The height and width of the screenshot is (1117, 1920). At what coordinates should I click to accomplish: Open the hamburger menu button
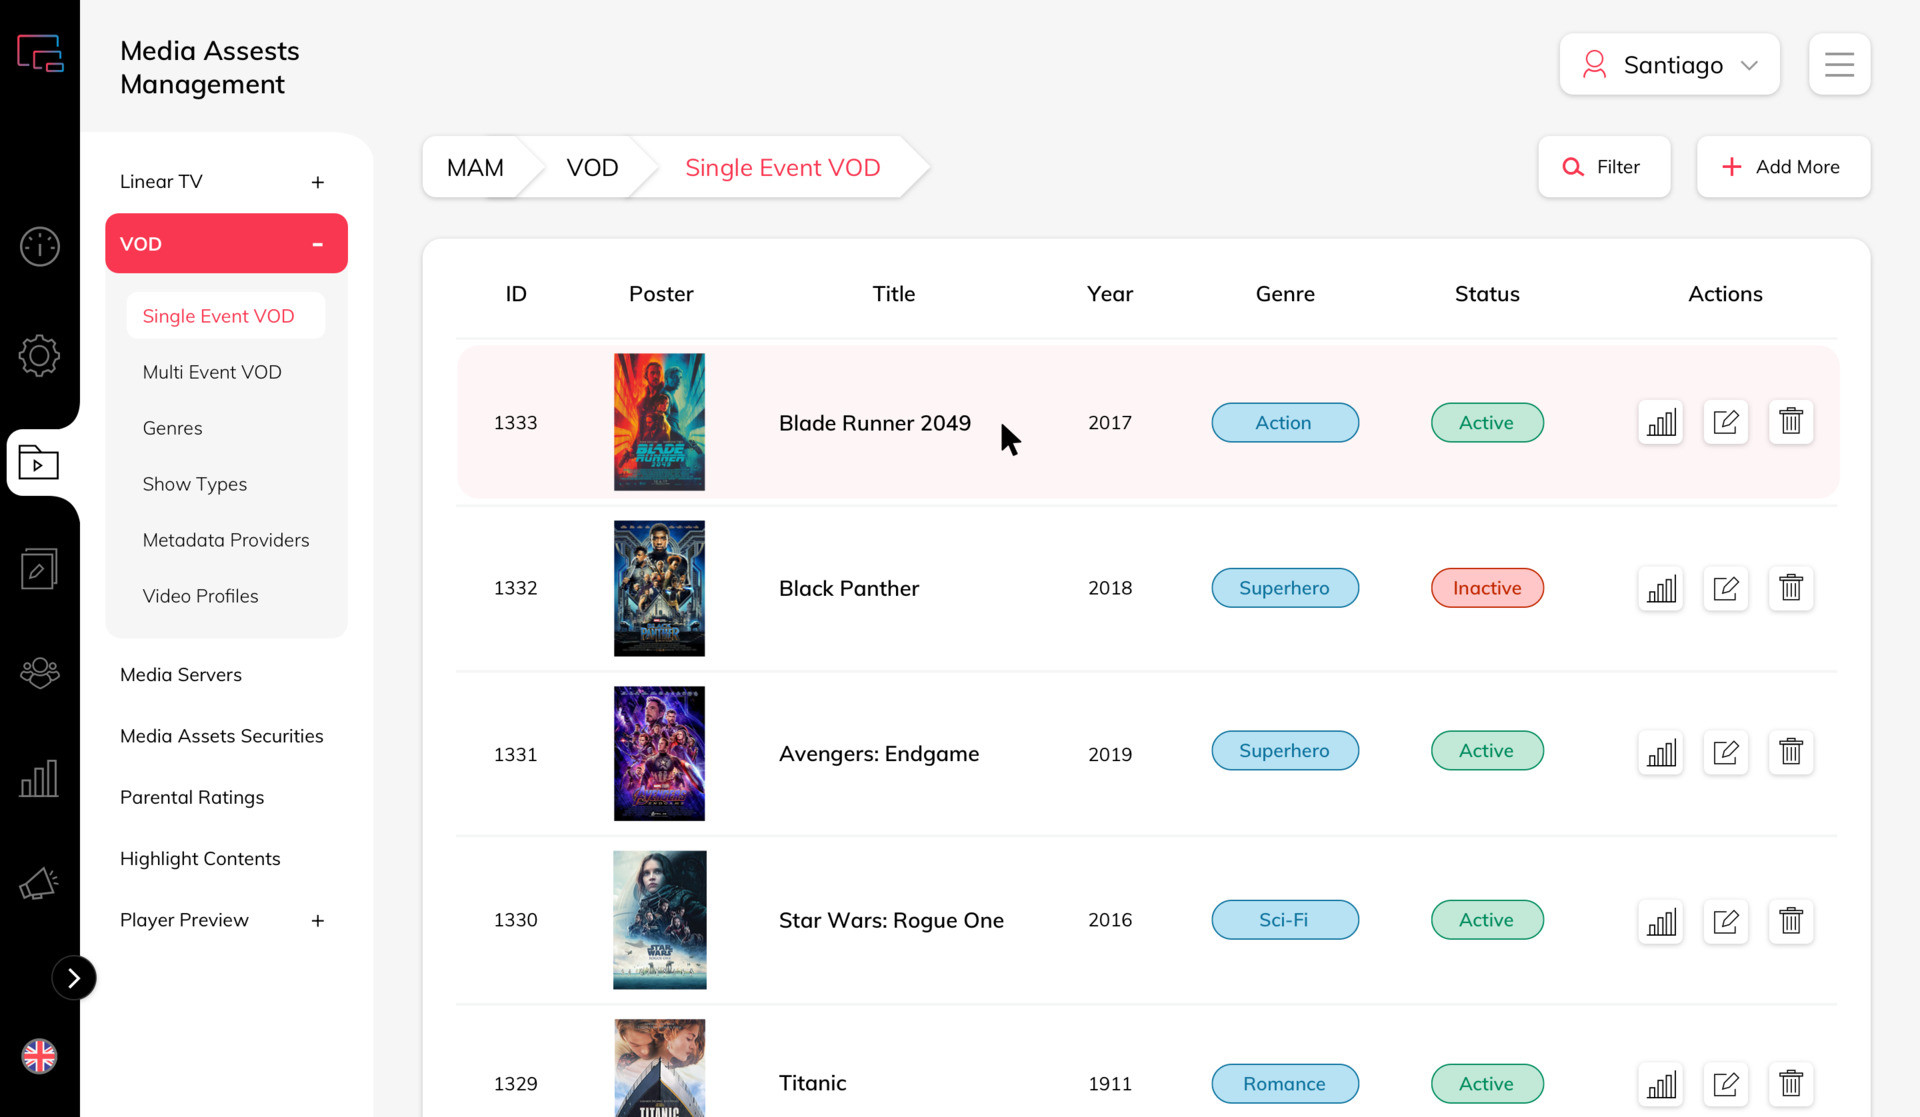(1839, 65)
